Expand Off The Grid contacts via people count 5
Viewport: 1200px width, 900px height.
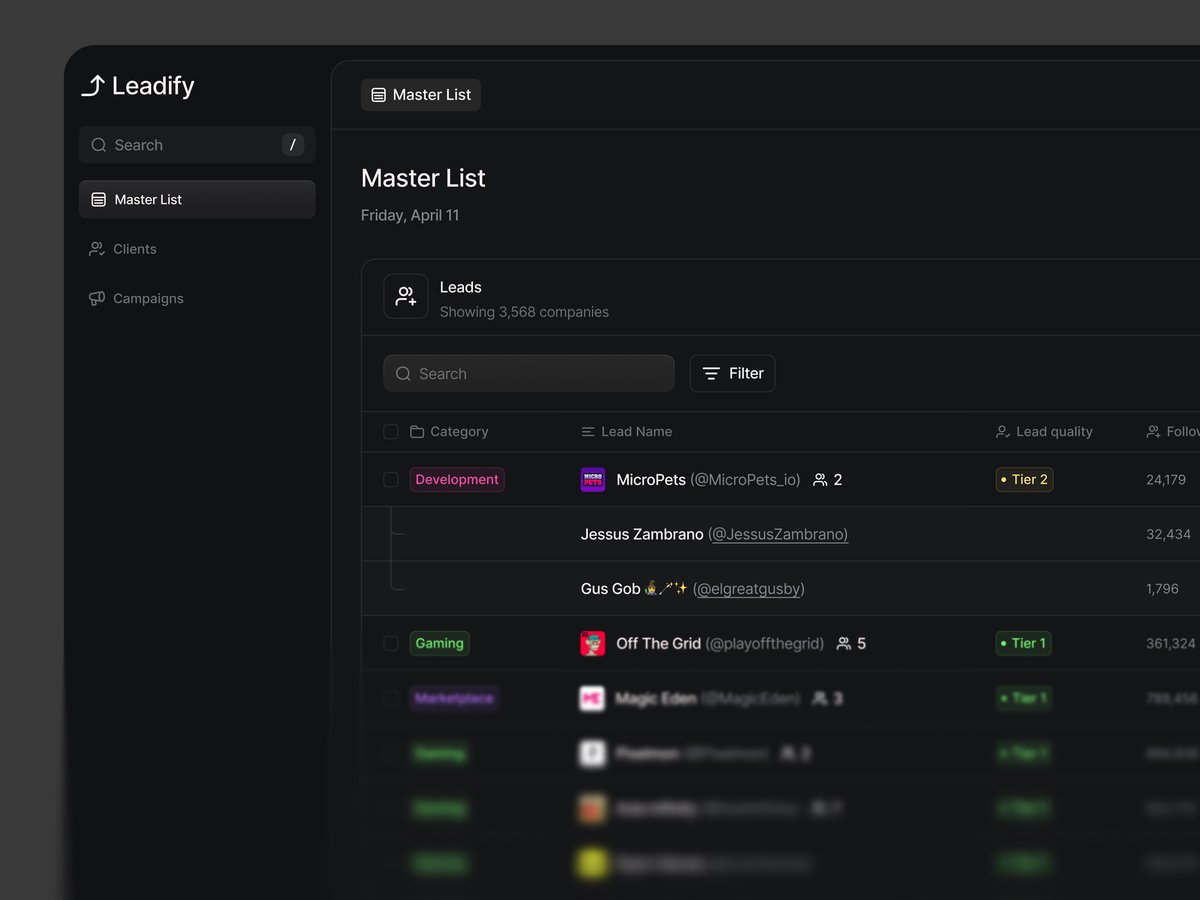coord(851,644)
